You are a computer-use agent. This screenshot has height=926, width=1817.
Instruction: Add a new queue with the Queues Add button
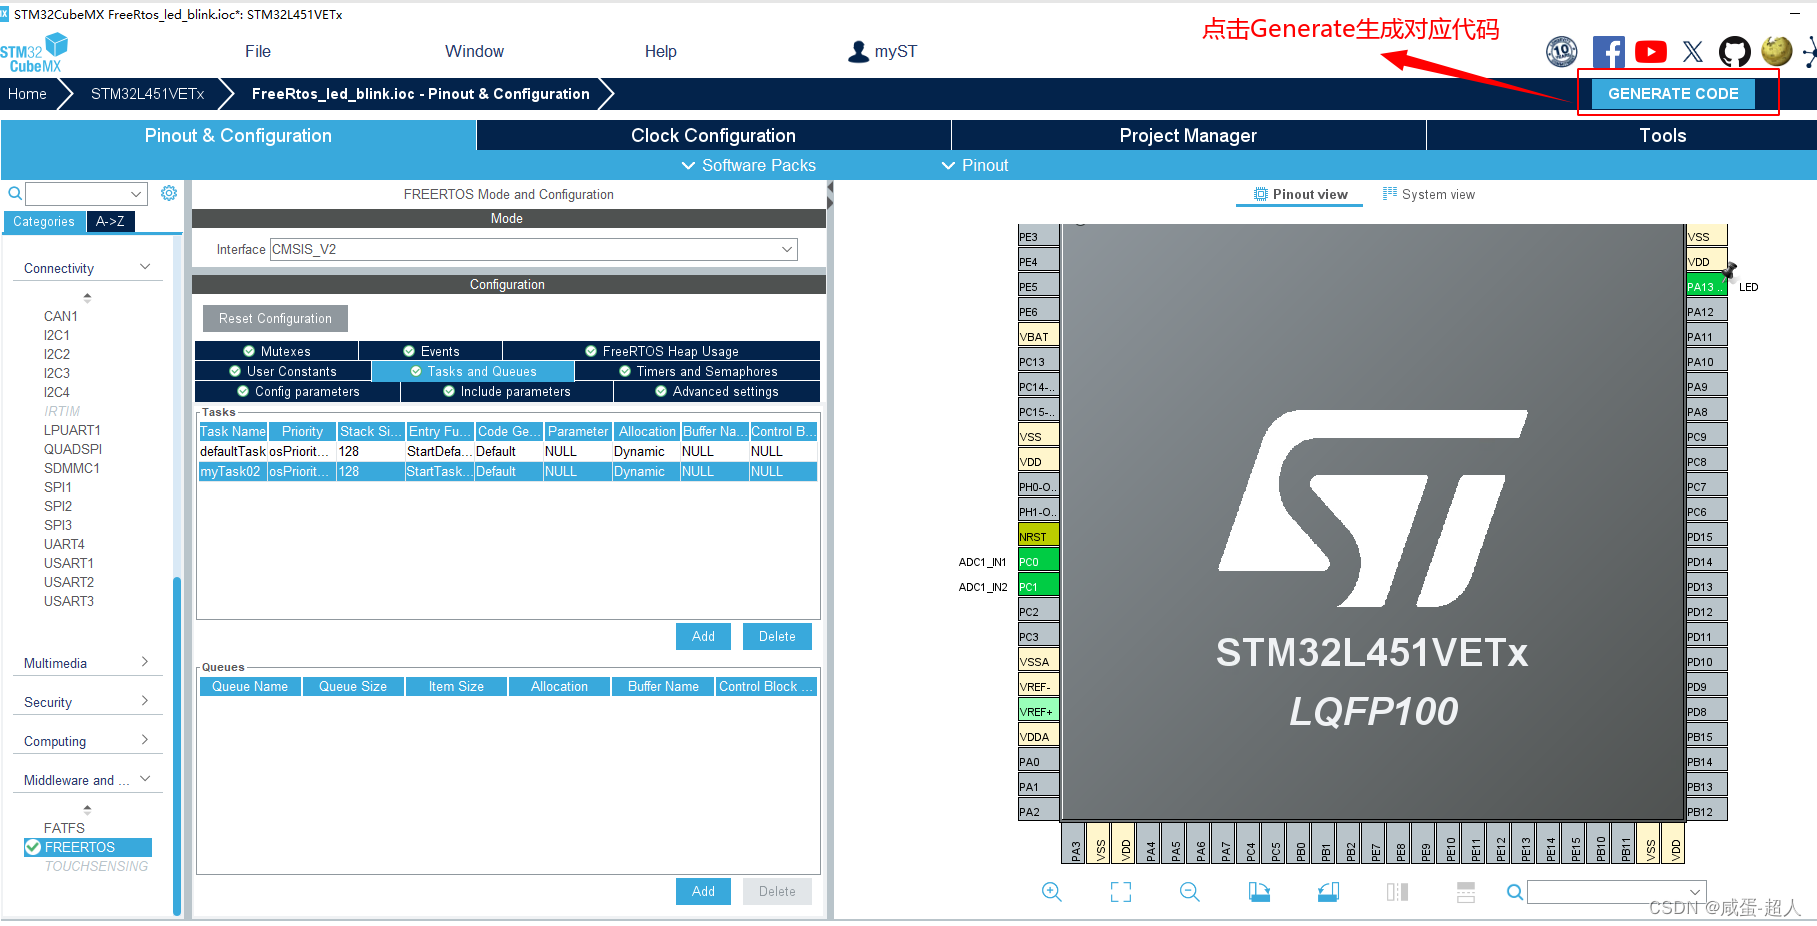point(703,891)
